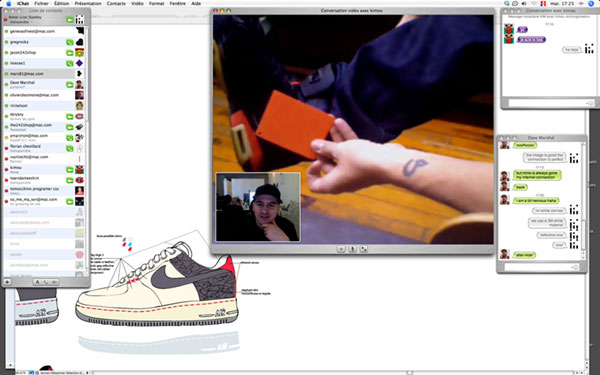The width and height of the screenshot is (600, 375).
Task: Click the audio icon beside florian chevillard
Action: coord(70,148)
